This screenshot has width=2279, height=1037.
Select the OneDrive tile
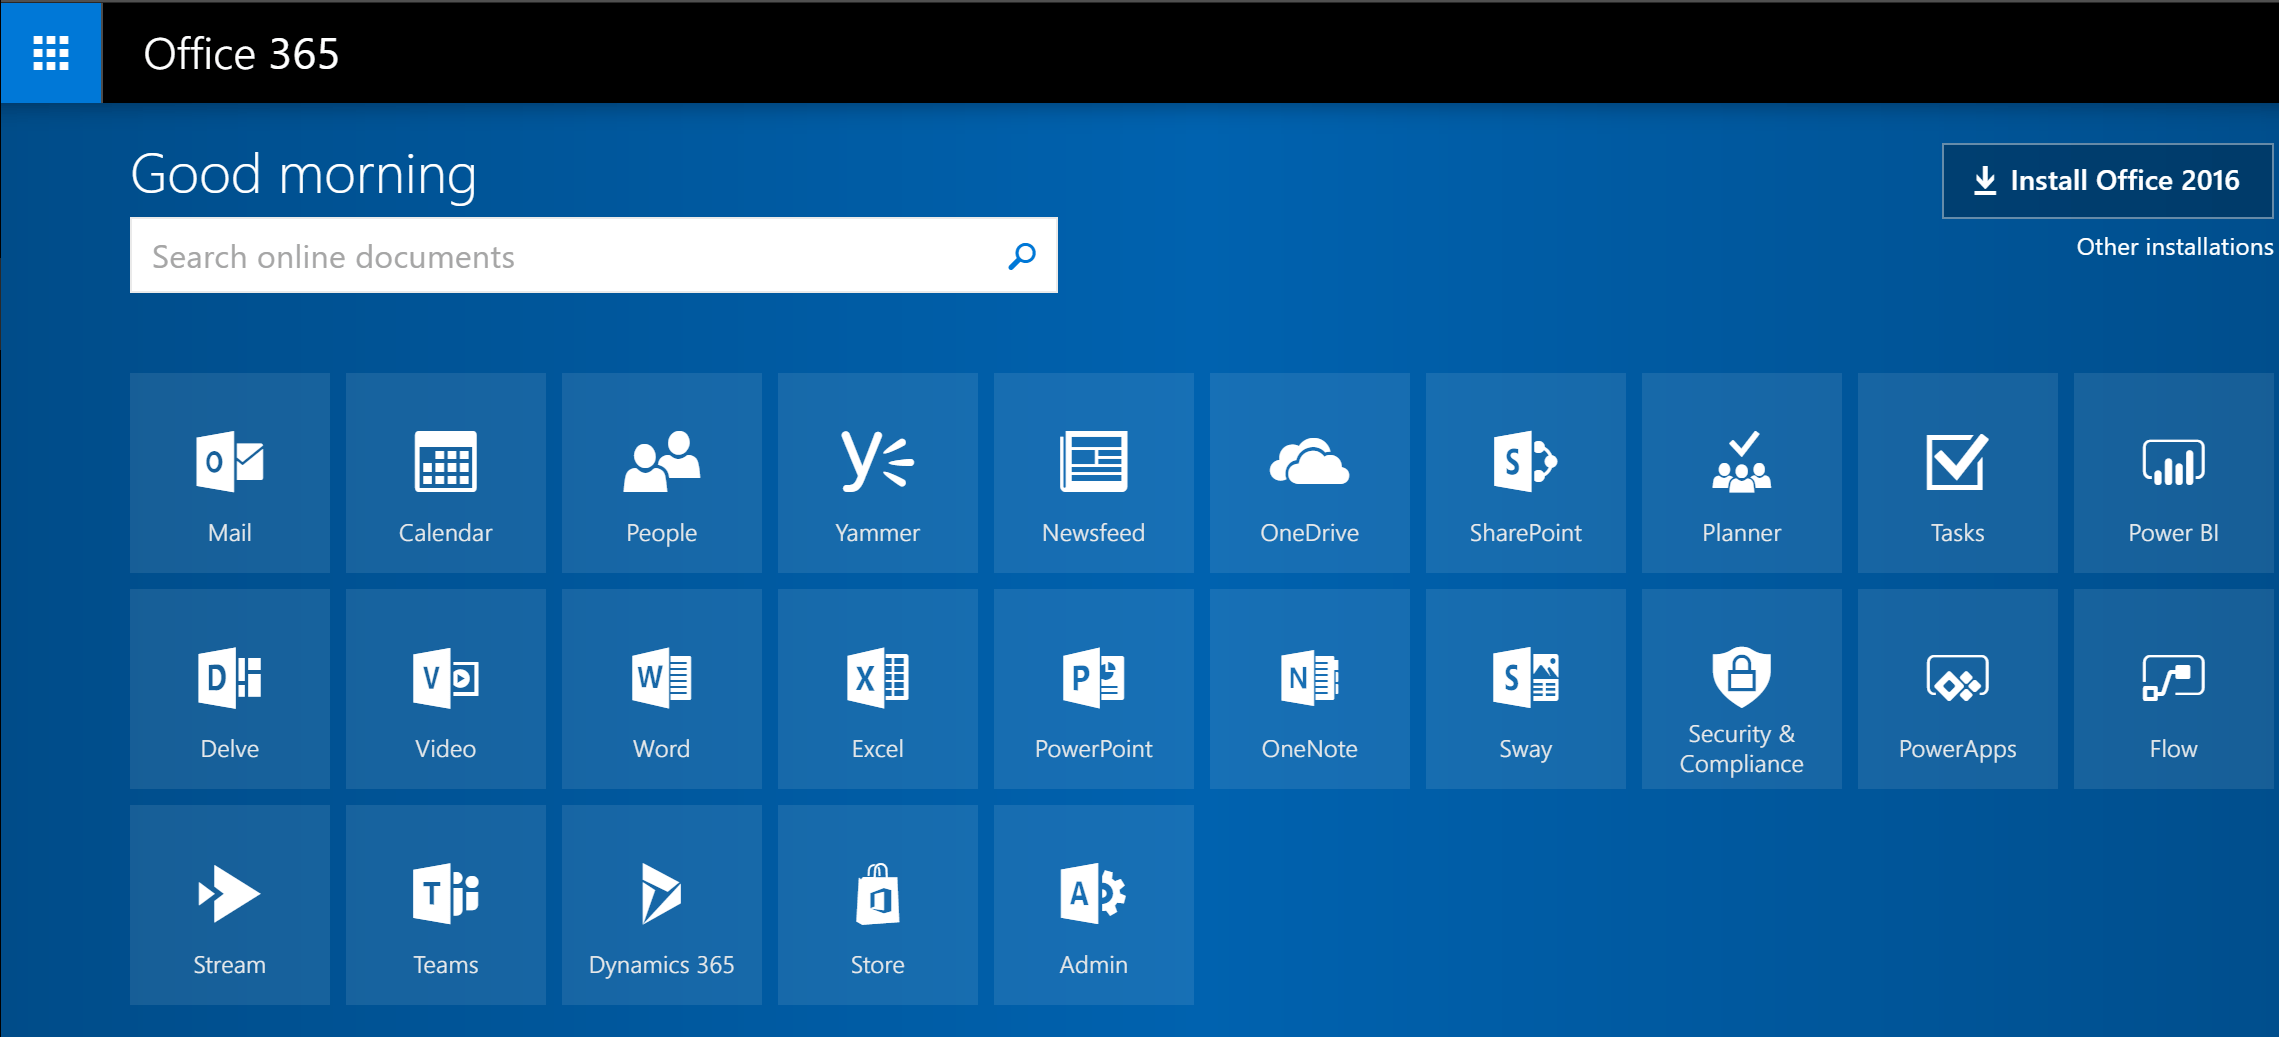pos(1309,474)
